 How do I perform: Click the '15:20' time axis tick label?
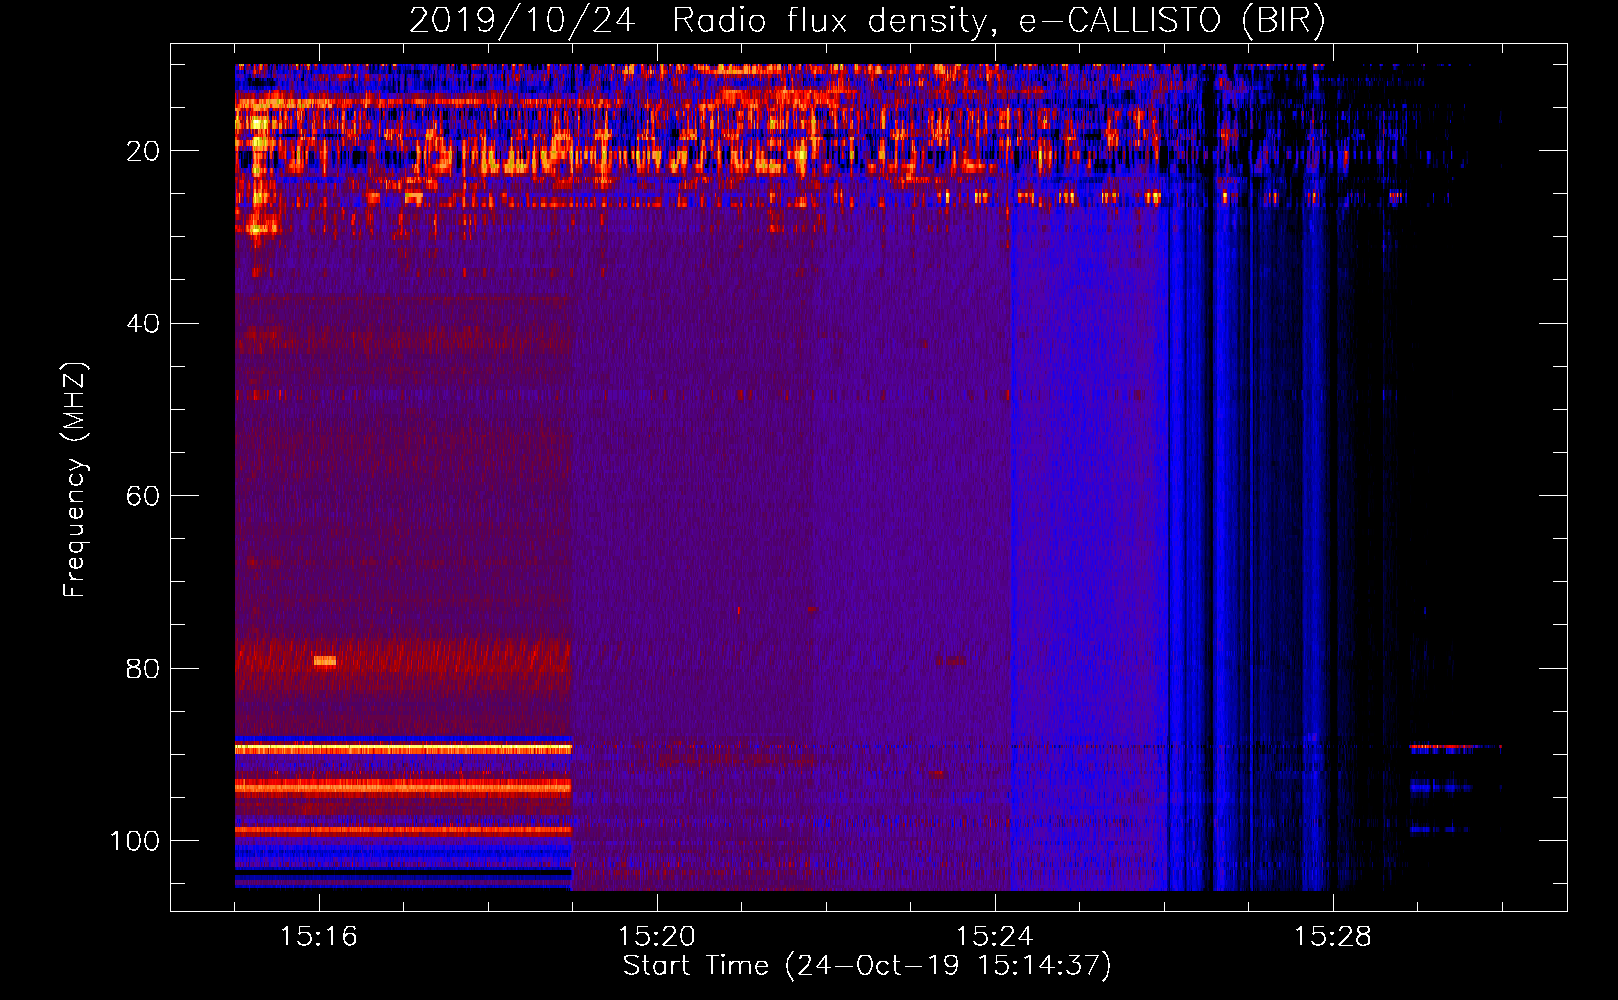tap(657, 937)
